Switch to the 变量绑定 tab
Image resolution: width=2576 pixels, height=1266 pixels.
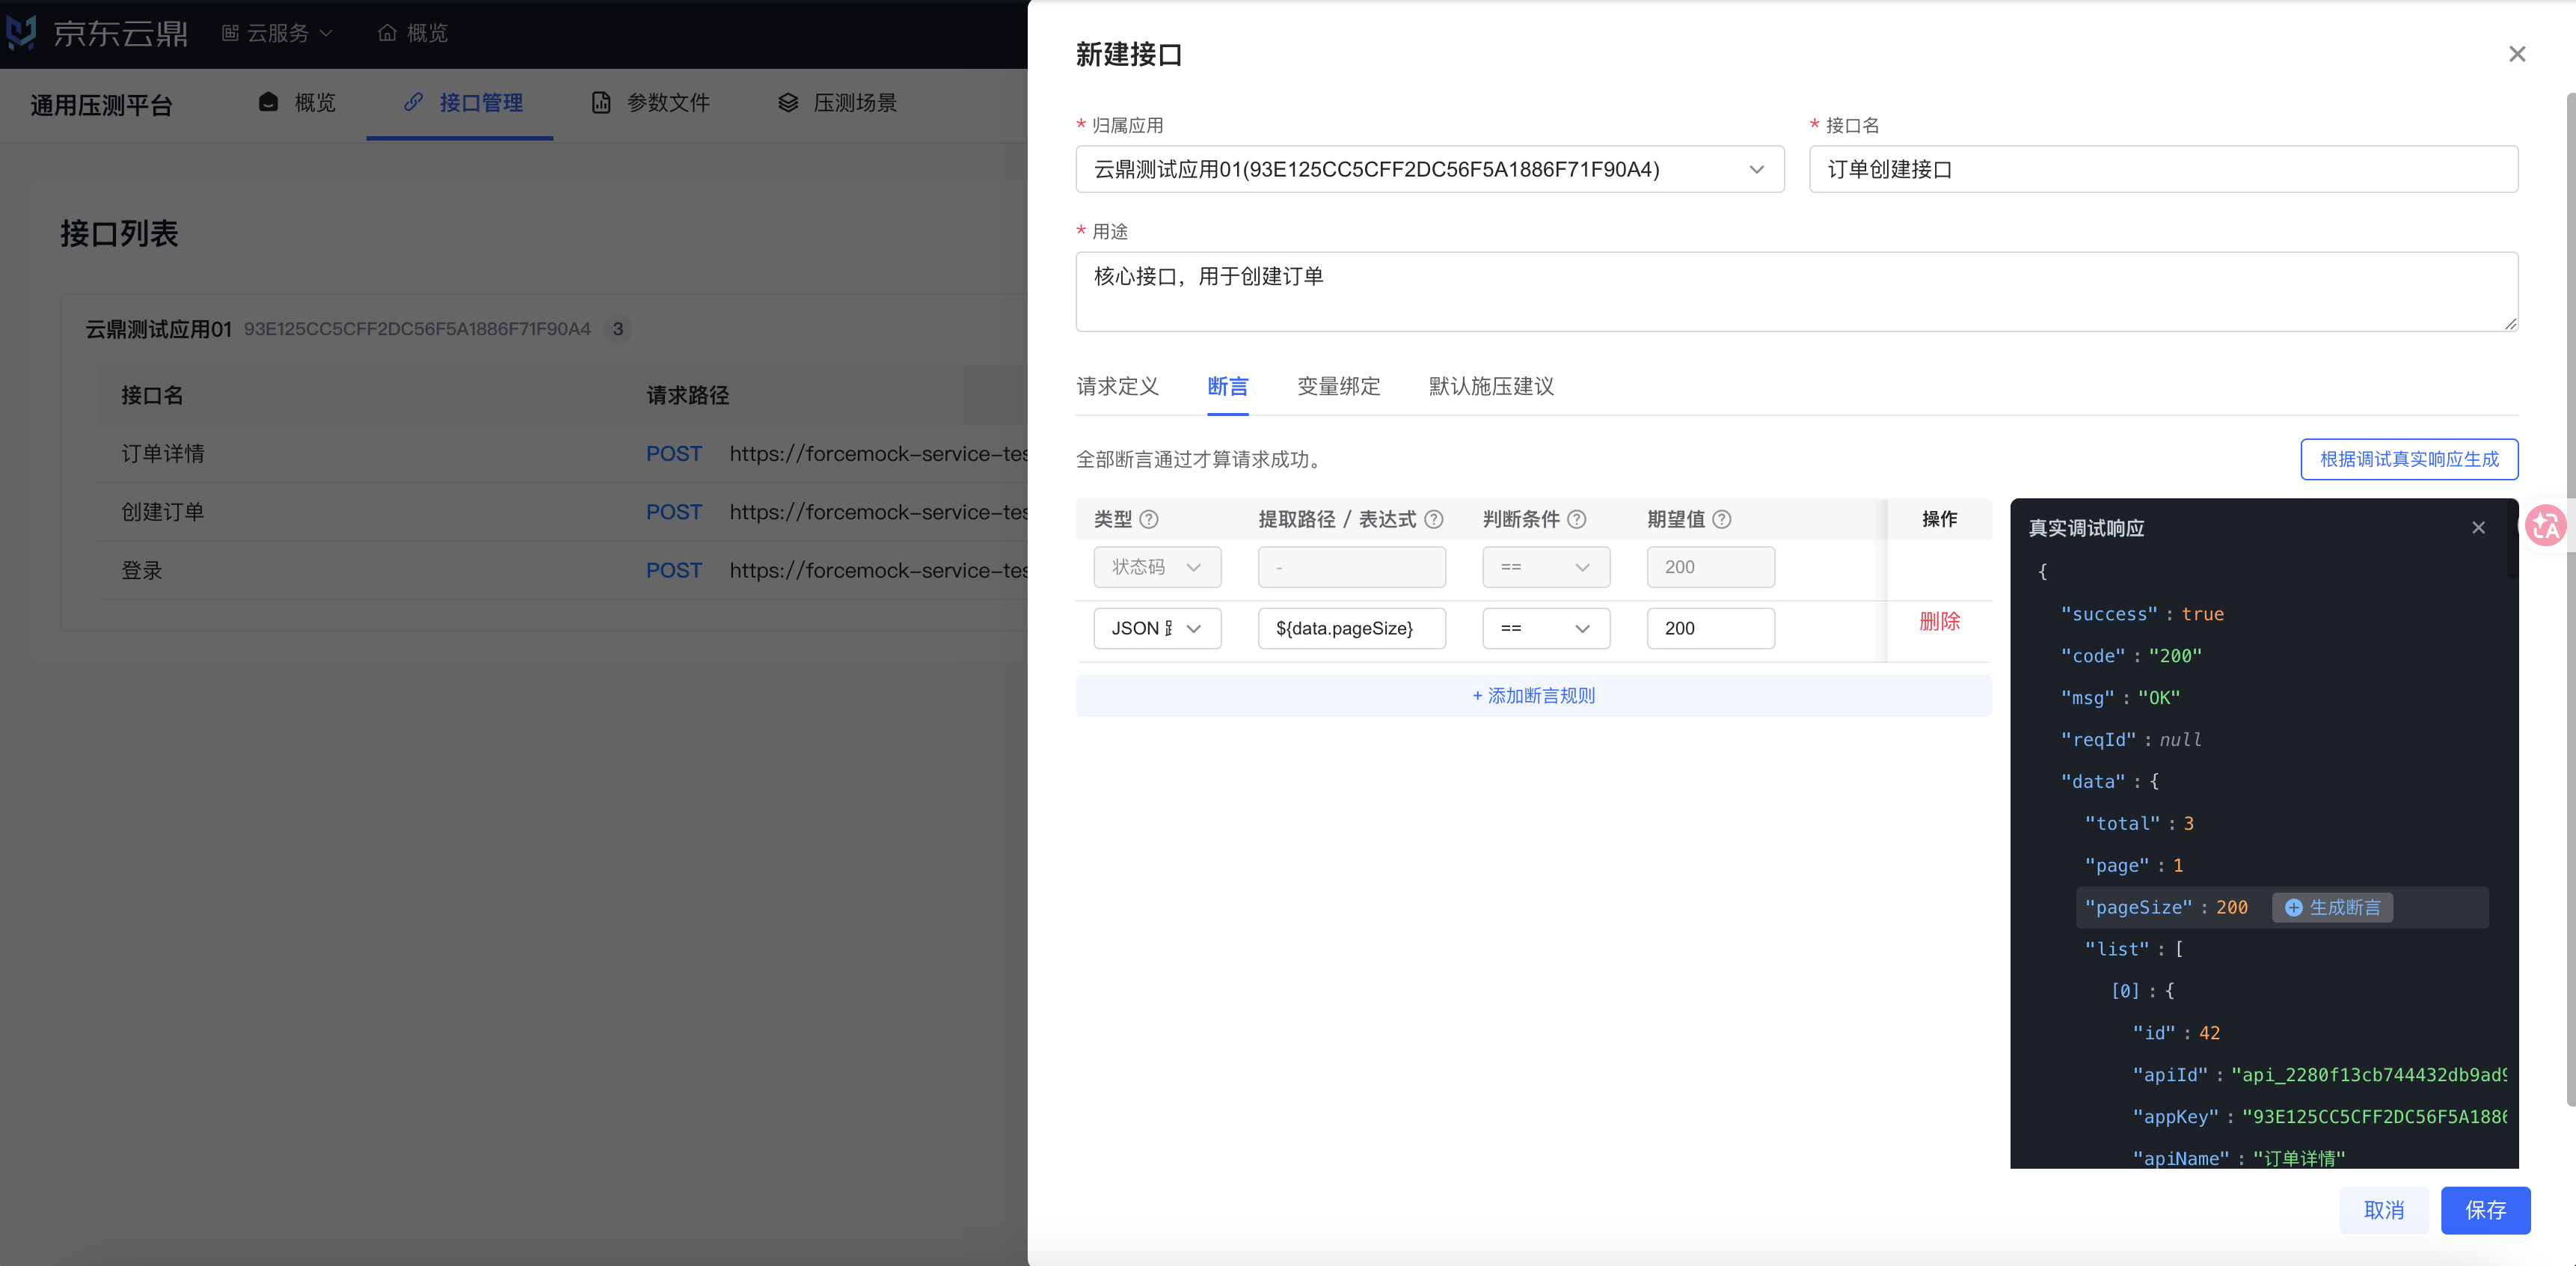tap(1338, 386)
